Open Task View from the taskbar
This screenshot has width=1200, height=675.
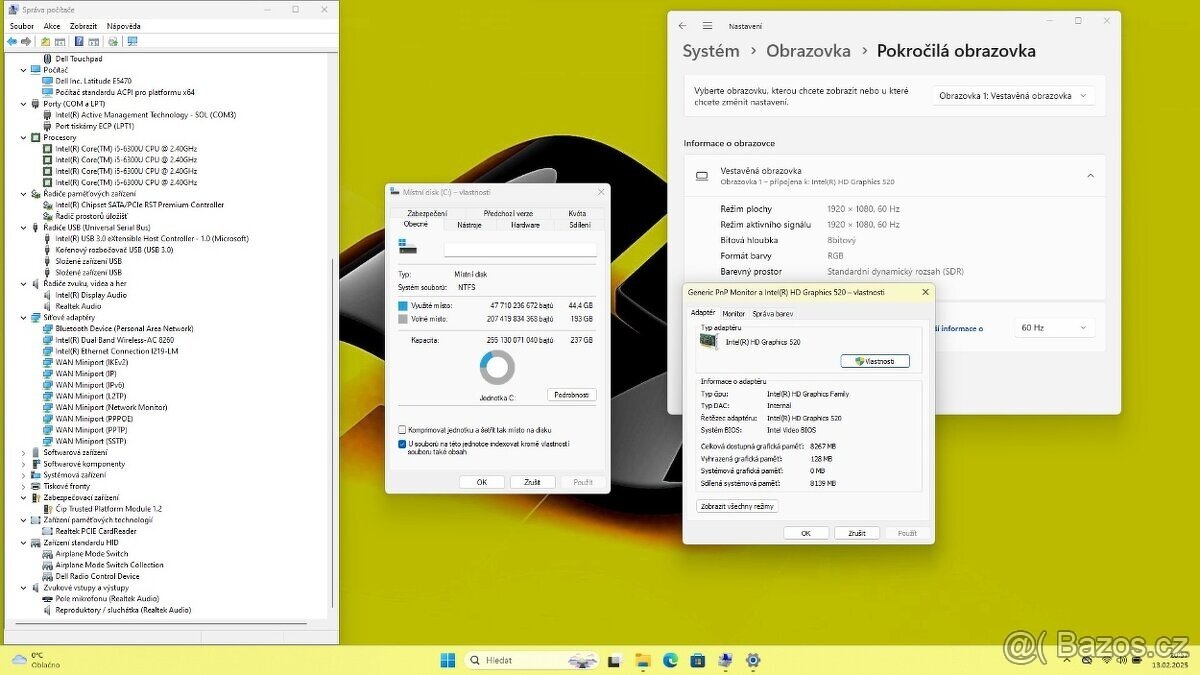click(615, 660)
